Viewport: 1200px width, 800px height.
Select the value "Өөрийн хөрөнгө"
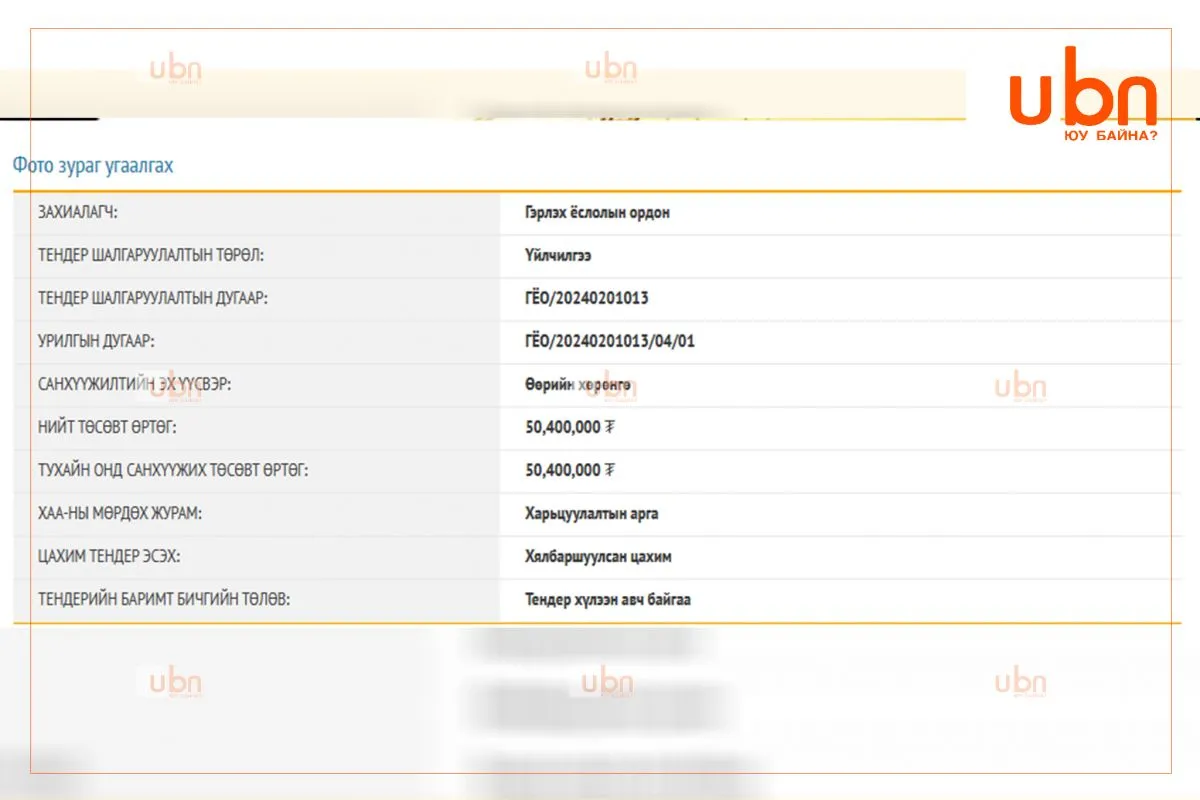[578, 384]
